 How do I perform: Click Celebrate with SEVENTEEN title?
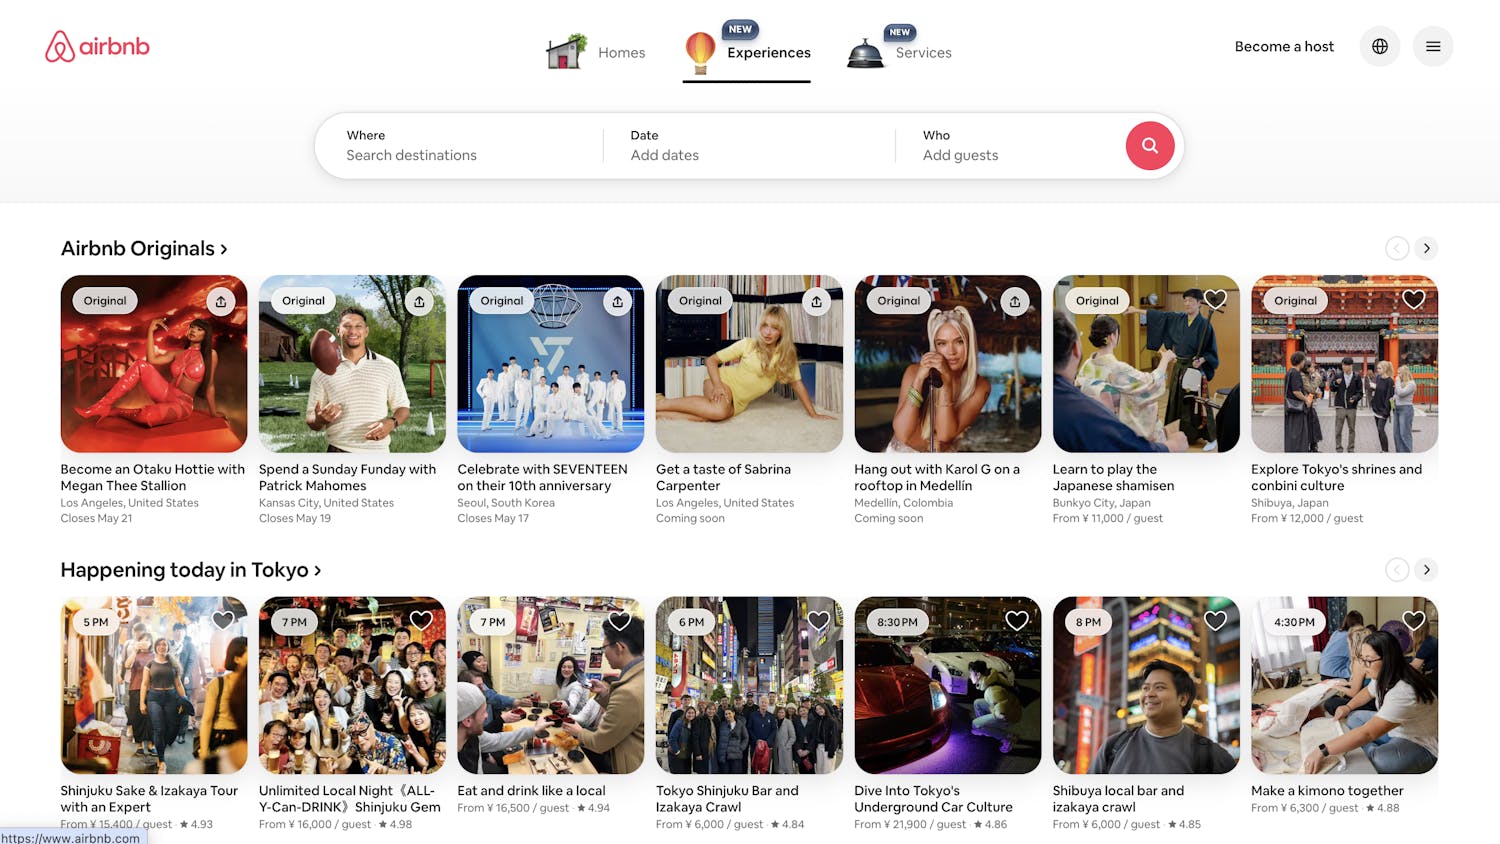[x=542, y=477]
